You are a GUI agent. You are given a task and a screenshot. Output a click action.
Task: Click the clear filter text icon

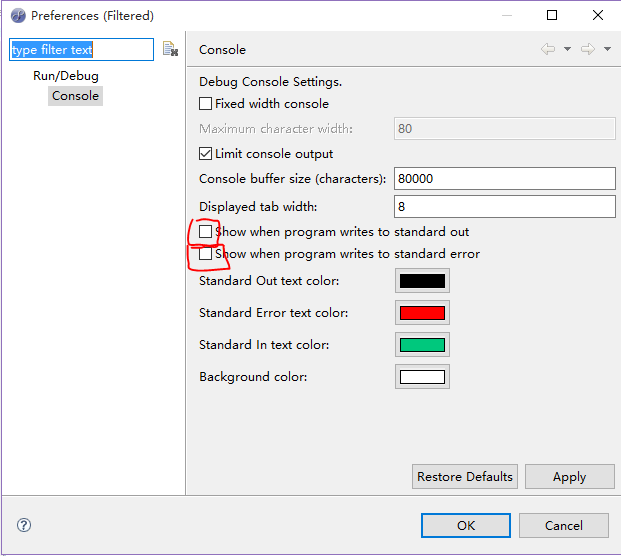pos(170,49)
